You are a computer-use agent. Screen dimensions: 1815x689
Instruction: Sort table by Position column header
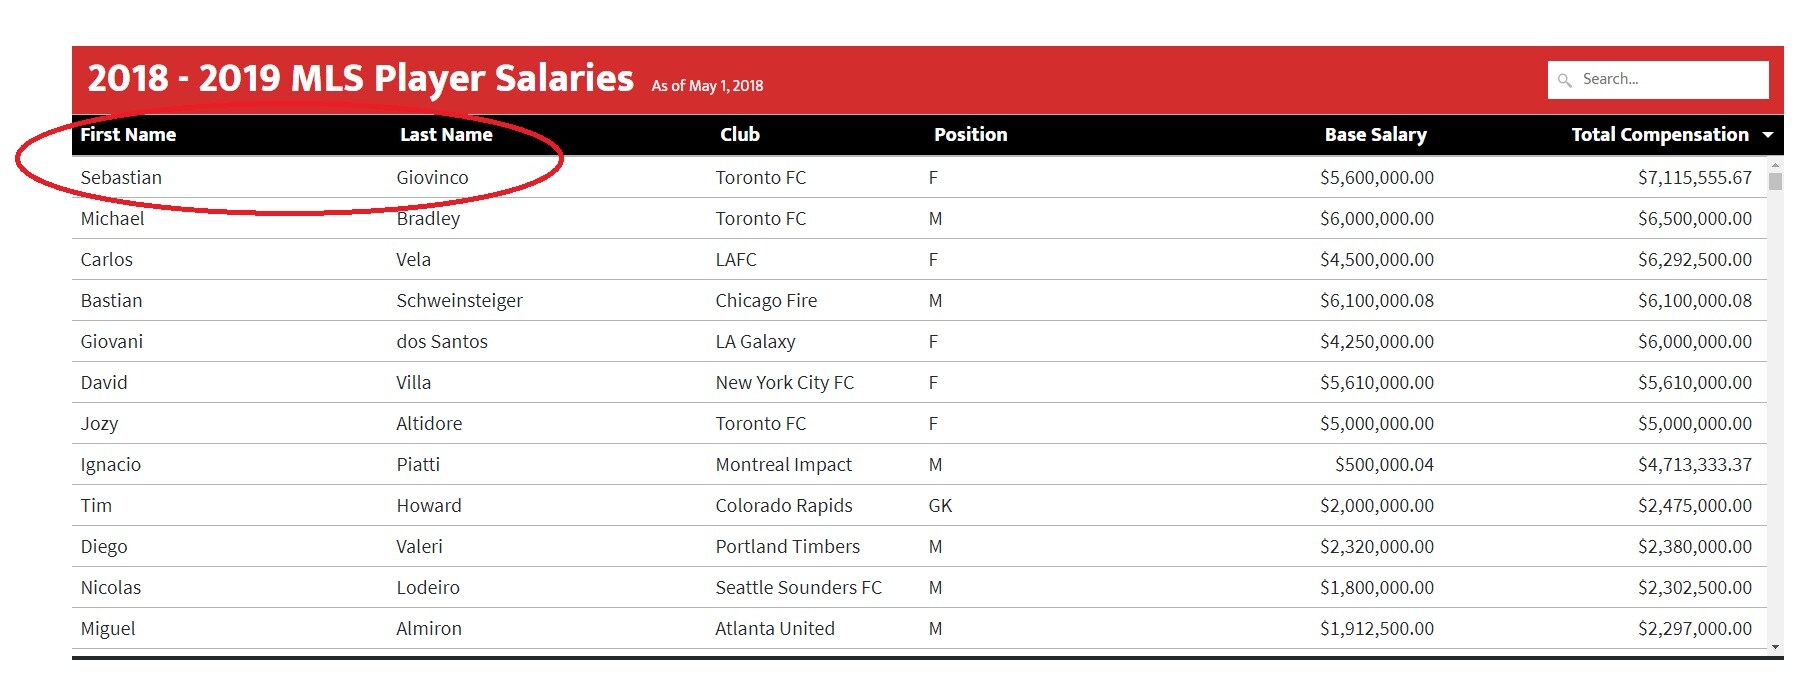tap(970, 135)
